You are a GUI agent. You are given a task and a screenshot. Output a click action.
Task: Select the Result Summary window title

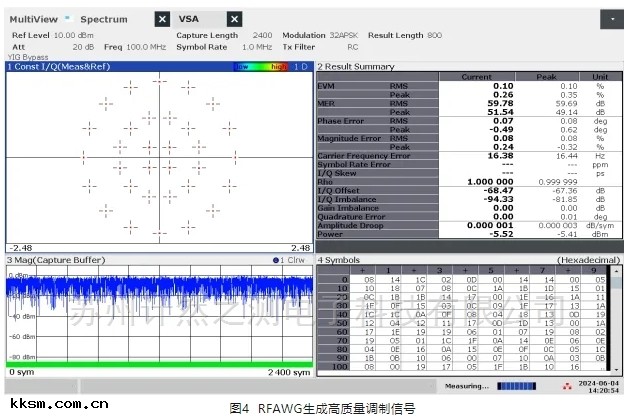[x=360, y=67]
